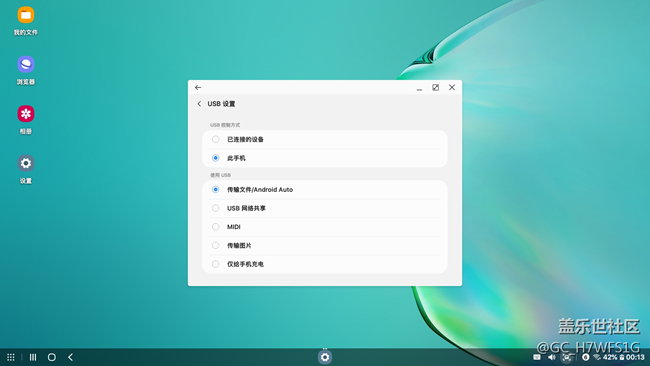
Task: Close the USB settings window
Action: pos(452,87)
